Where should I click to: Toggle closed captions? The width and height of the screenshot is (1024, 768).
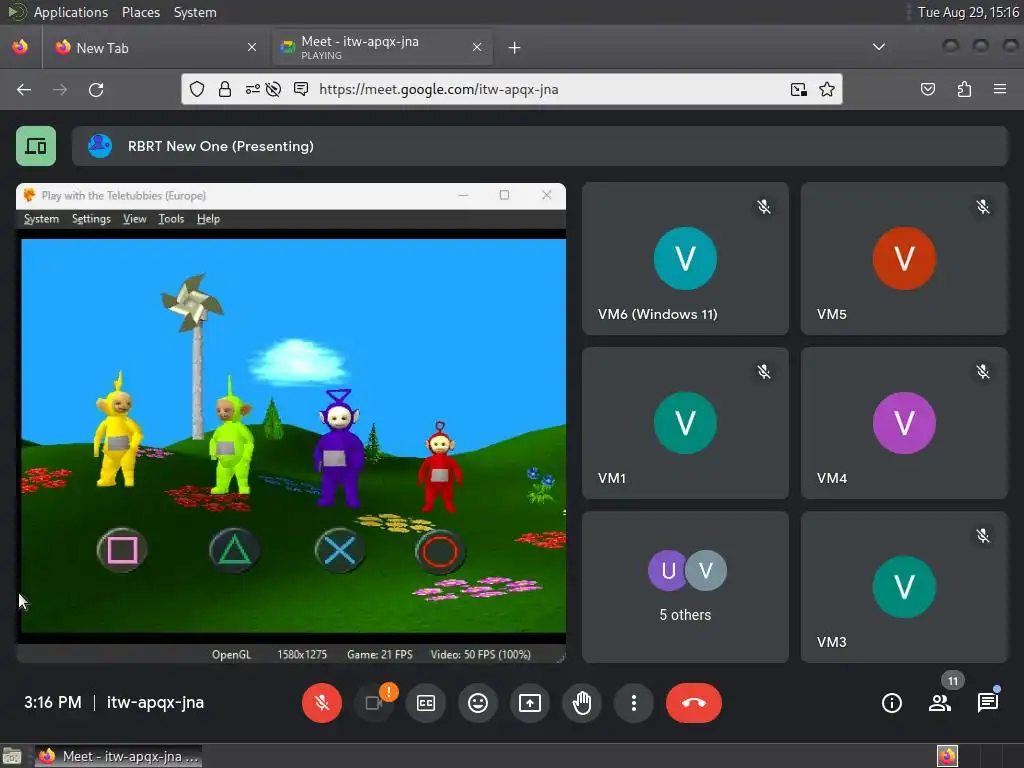426,703
